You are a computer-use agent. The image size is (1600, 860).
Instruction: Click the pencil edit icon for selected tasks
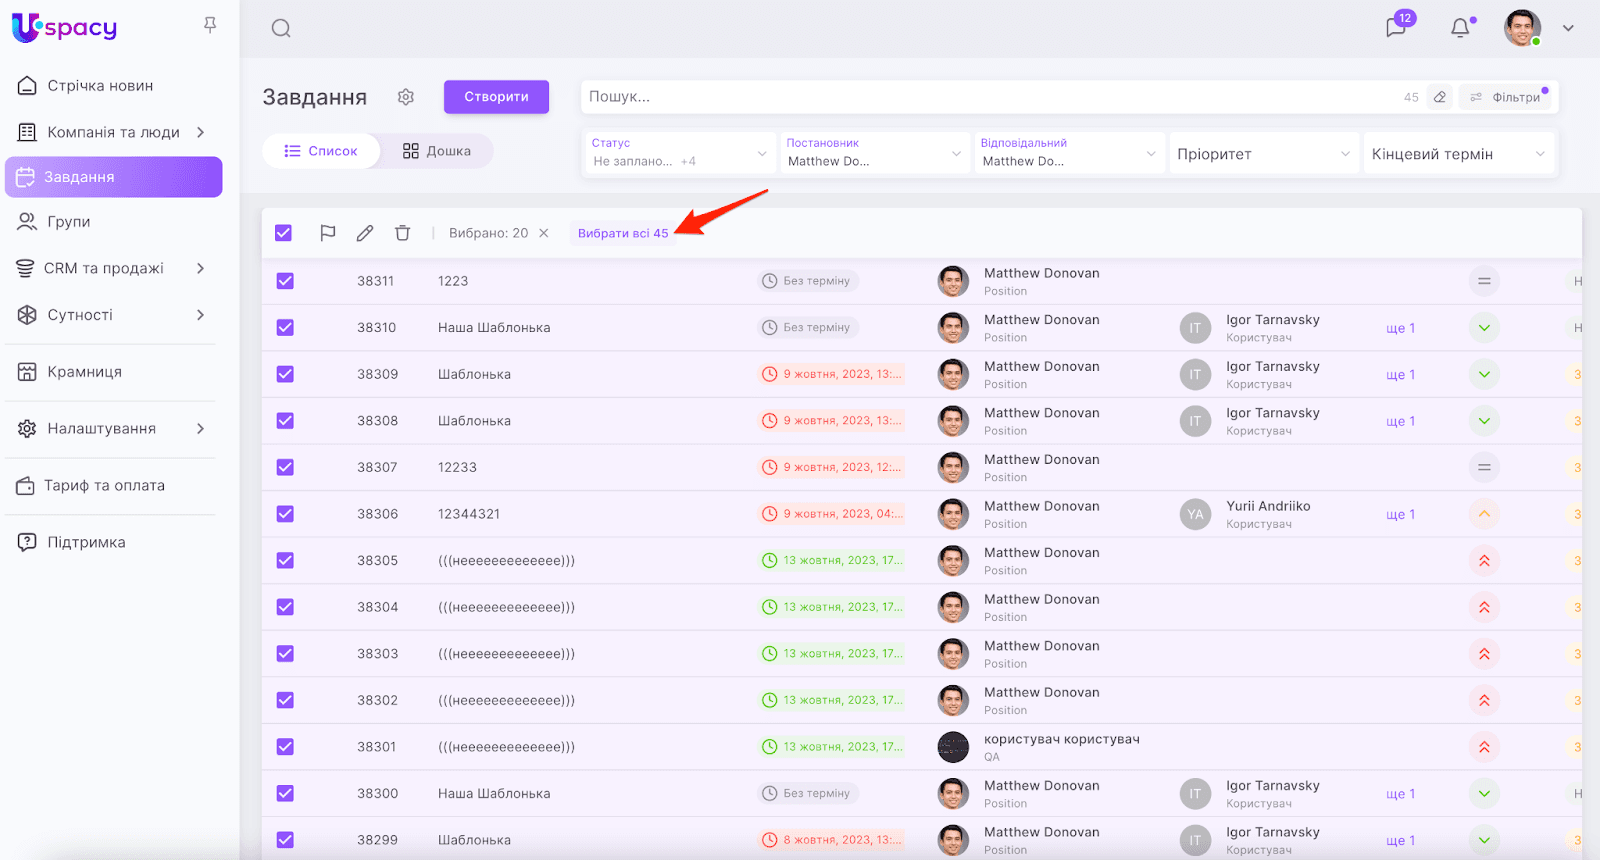365,233
